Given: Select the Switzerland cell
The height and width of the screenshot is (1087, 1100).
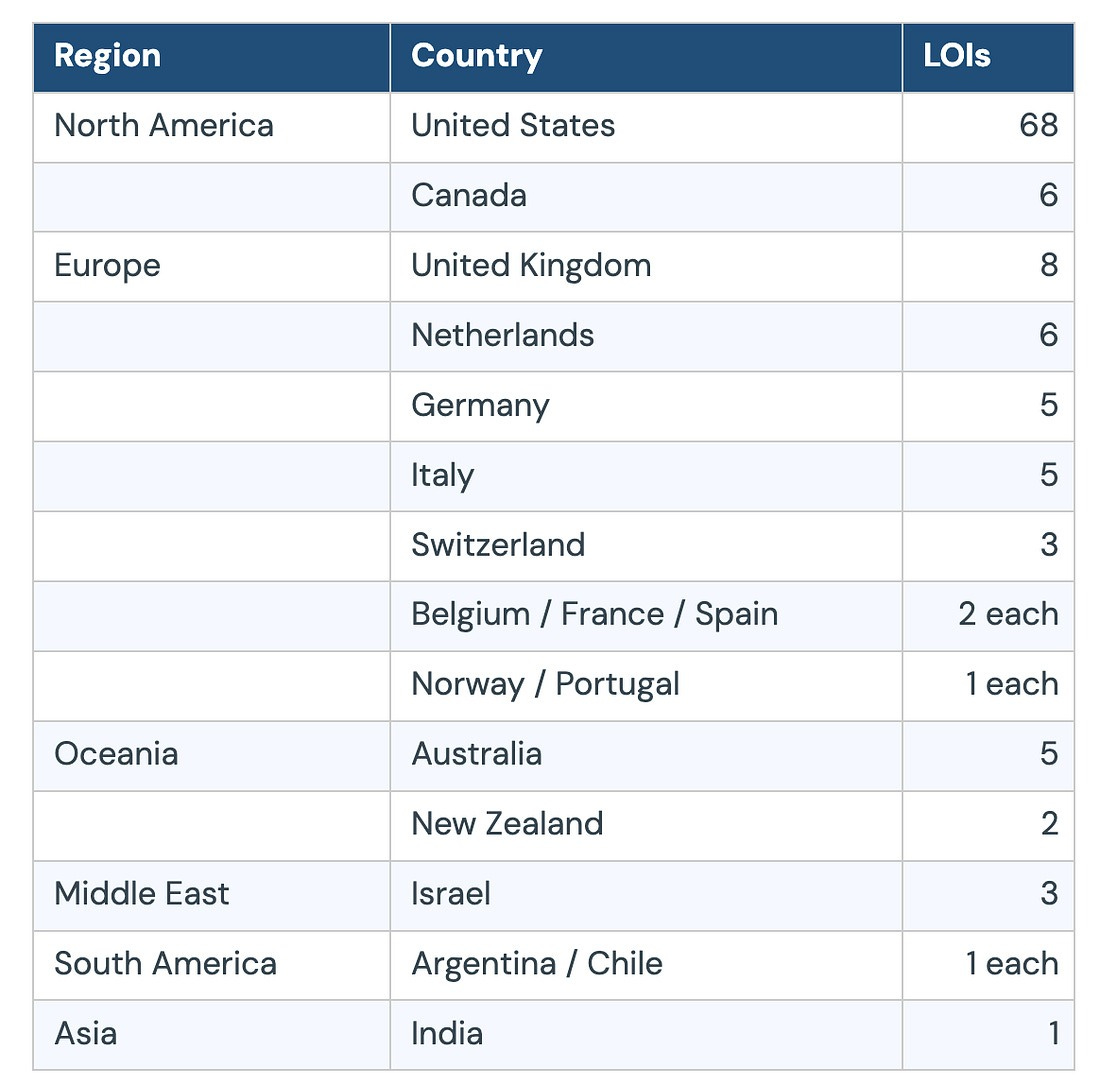Looking at the screenshot, I should 646,546.
